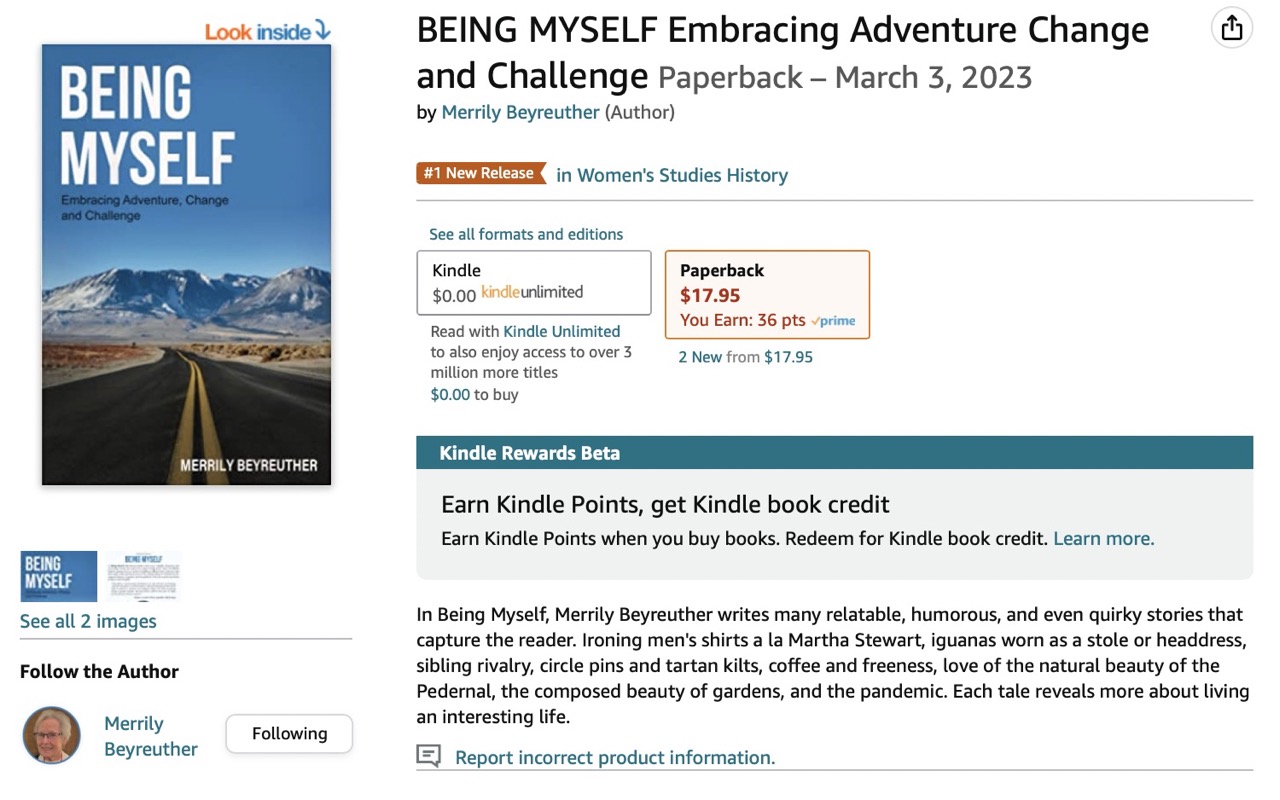Toggle the Following button for the author

click(289, 734)
